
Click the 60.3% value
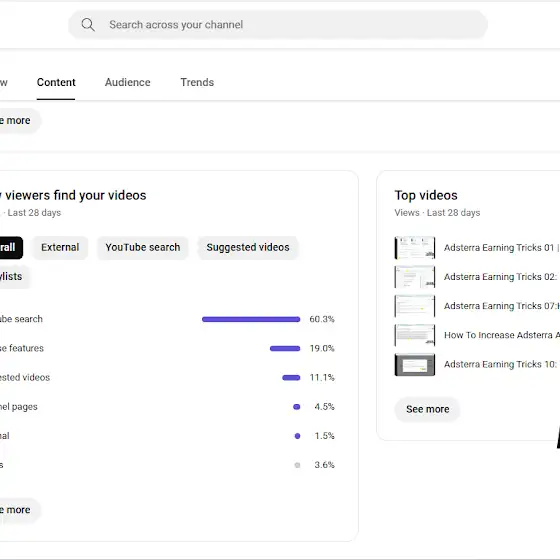[322, 319]
